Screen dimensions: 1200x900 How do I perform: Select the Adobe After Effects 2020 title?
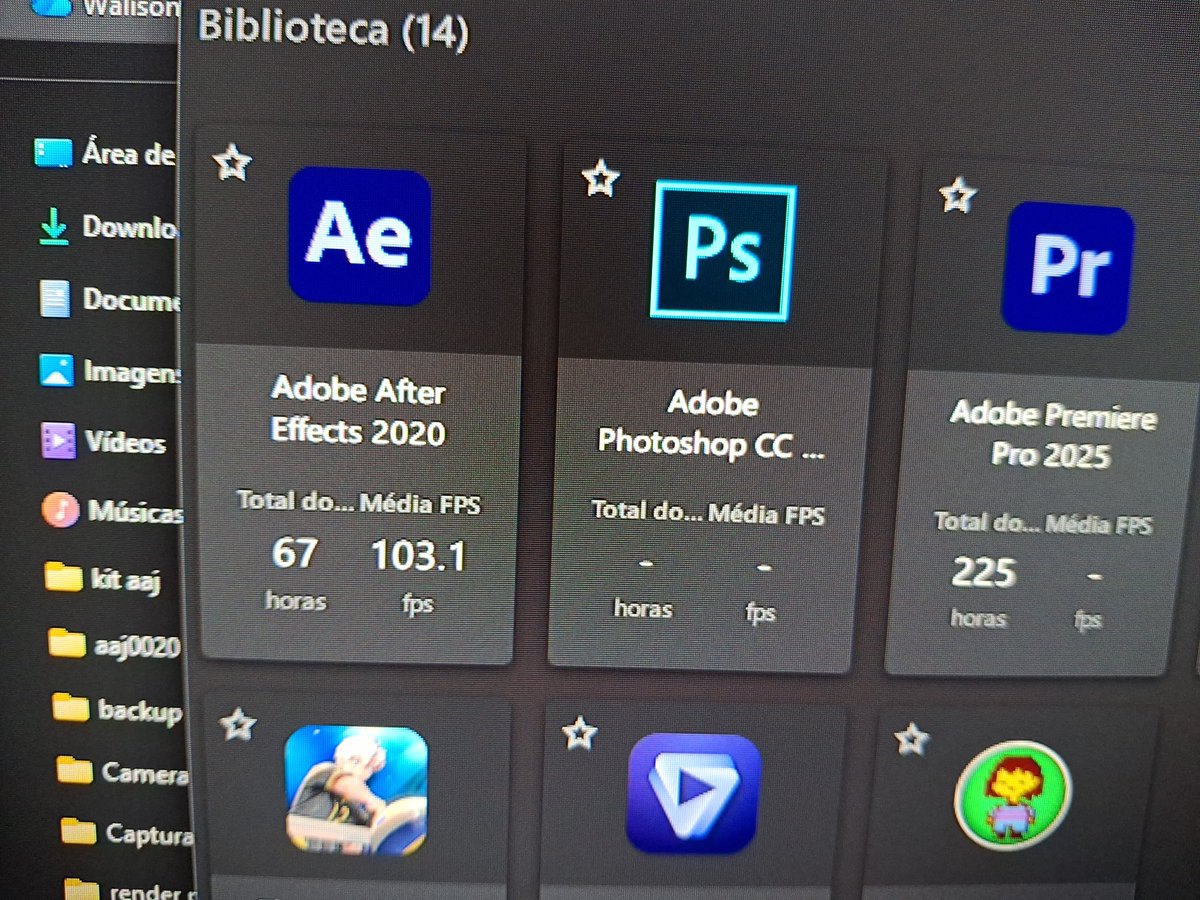pyautogui.click(x=359, y=411)
